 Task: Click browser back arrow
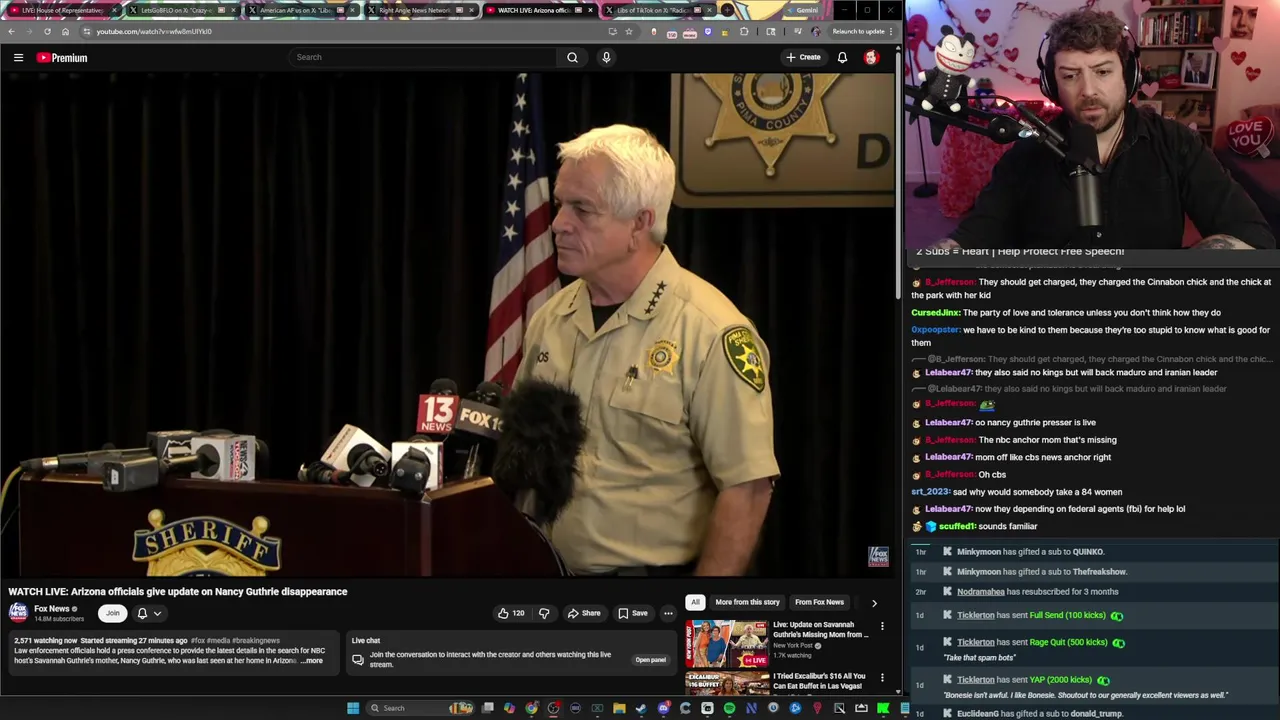pos(11,31)
